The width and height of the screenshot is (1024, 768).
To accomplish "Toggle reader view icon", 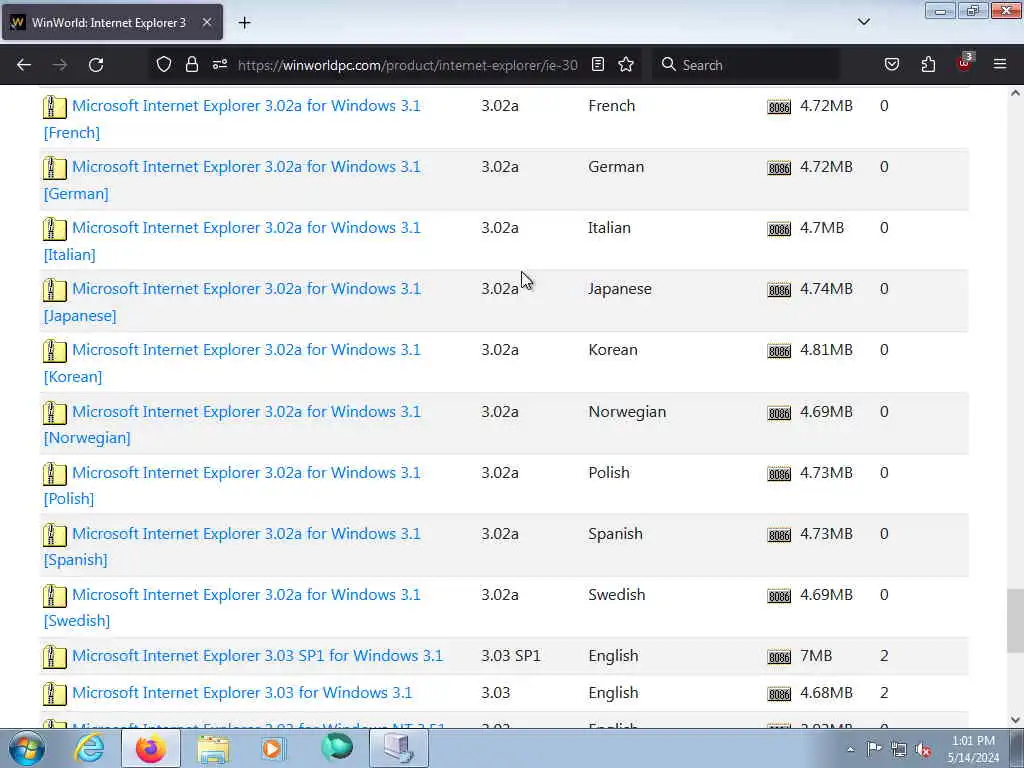I will pos(598,65).
